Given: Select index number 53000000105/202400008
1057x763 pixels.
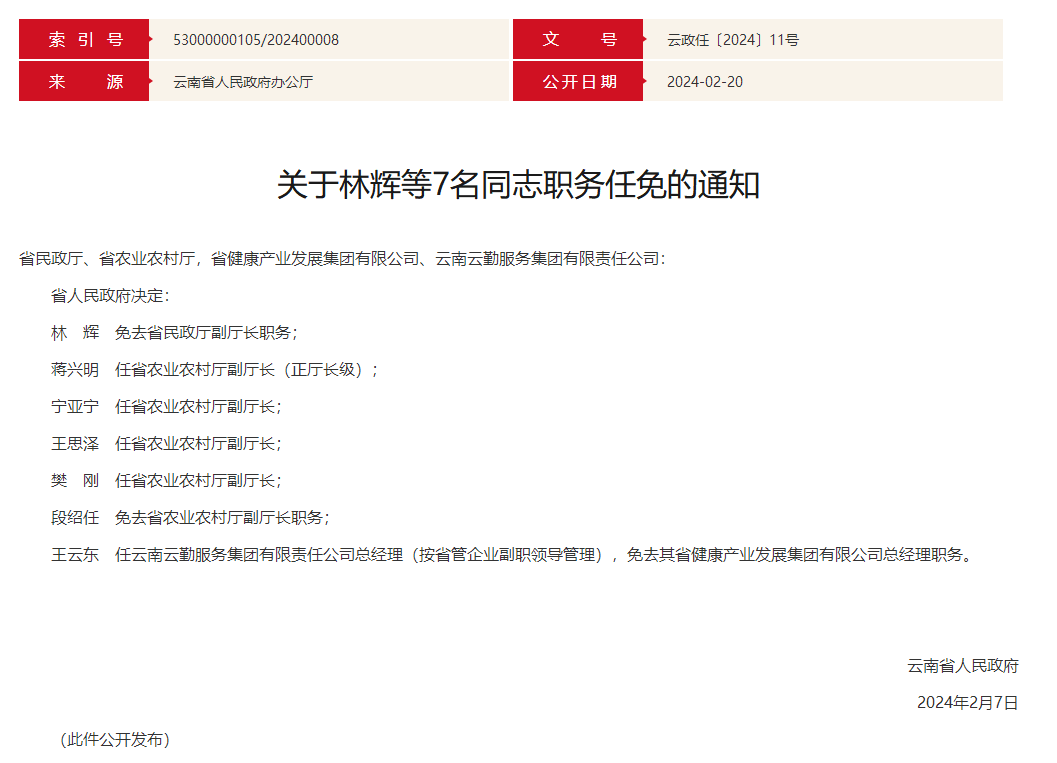Looking at the screenshot, I should (x=256, y=40).
